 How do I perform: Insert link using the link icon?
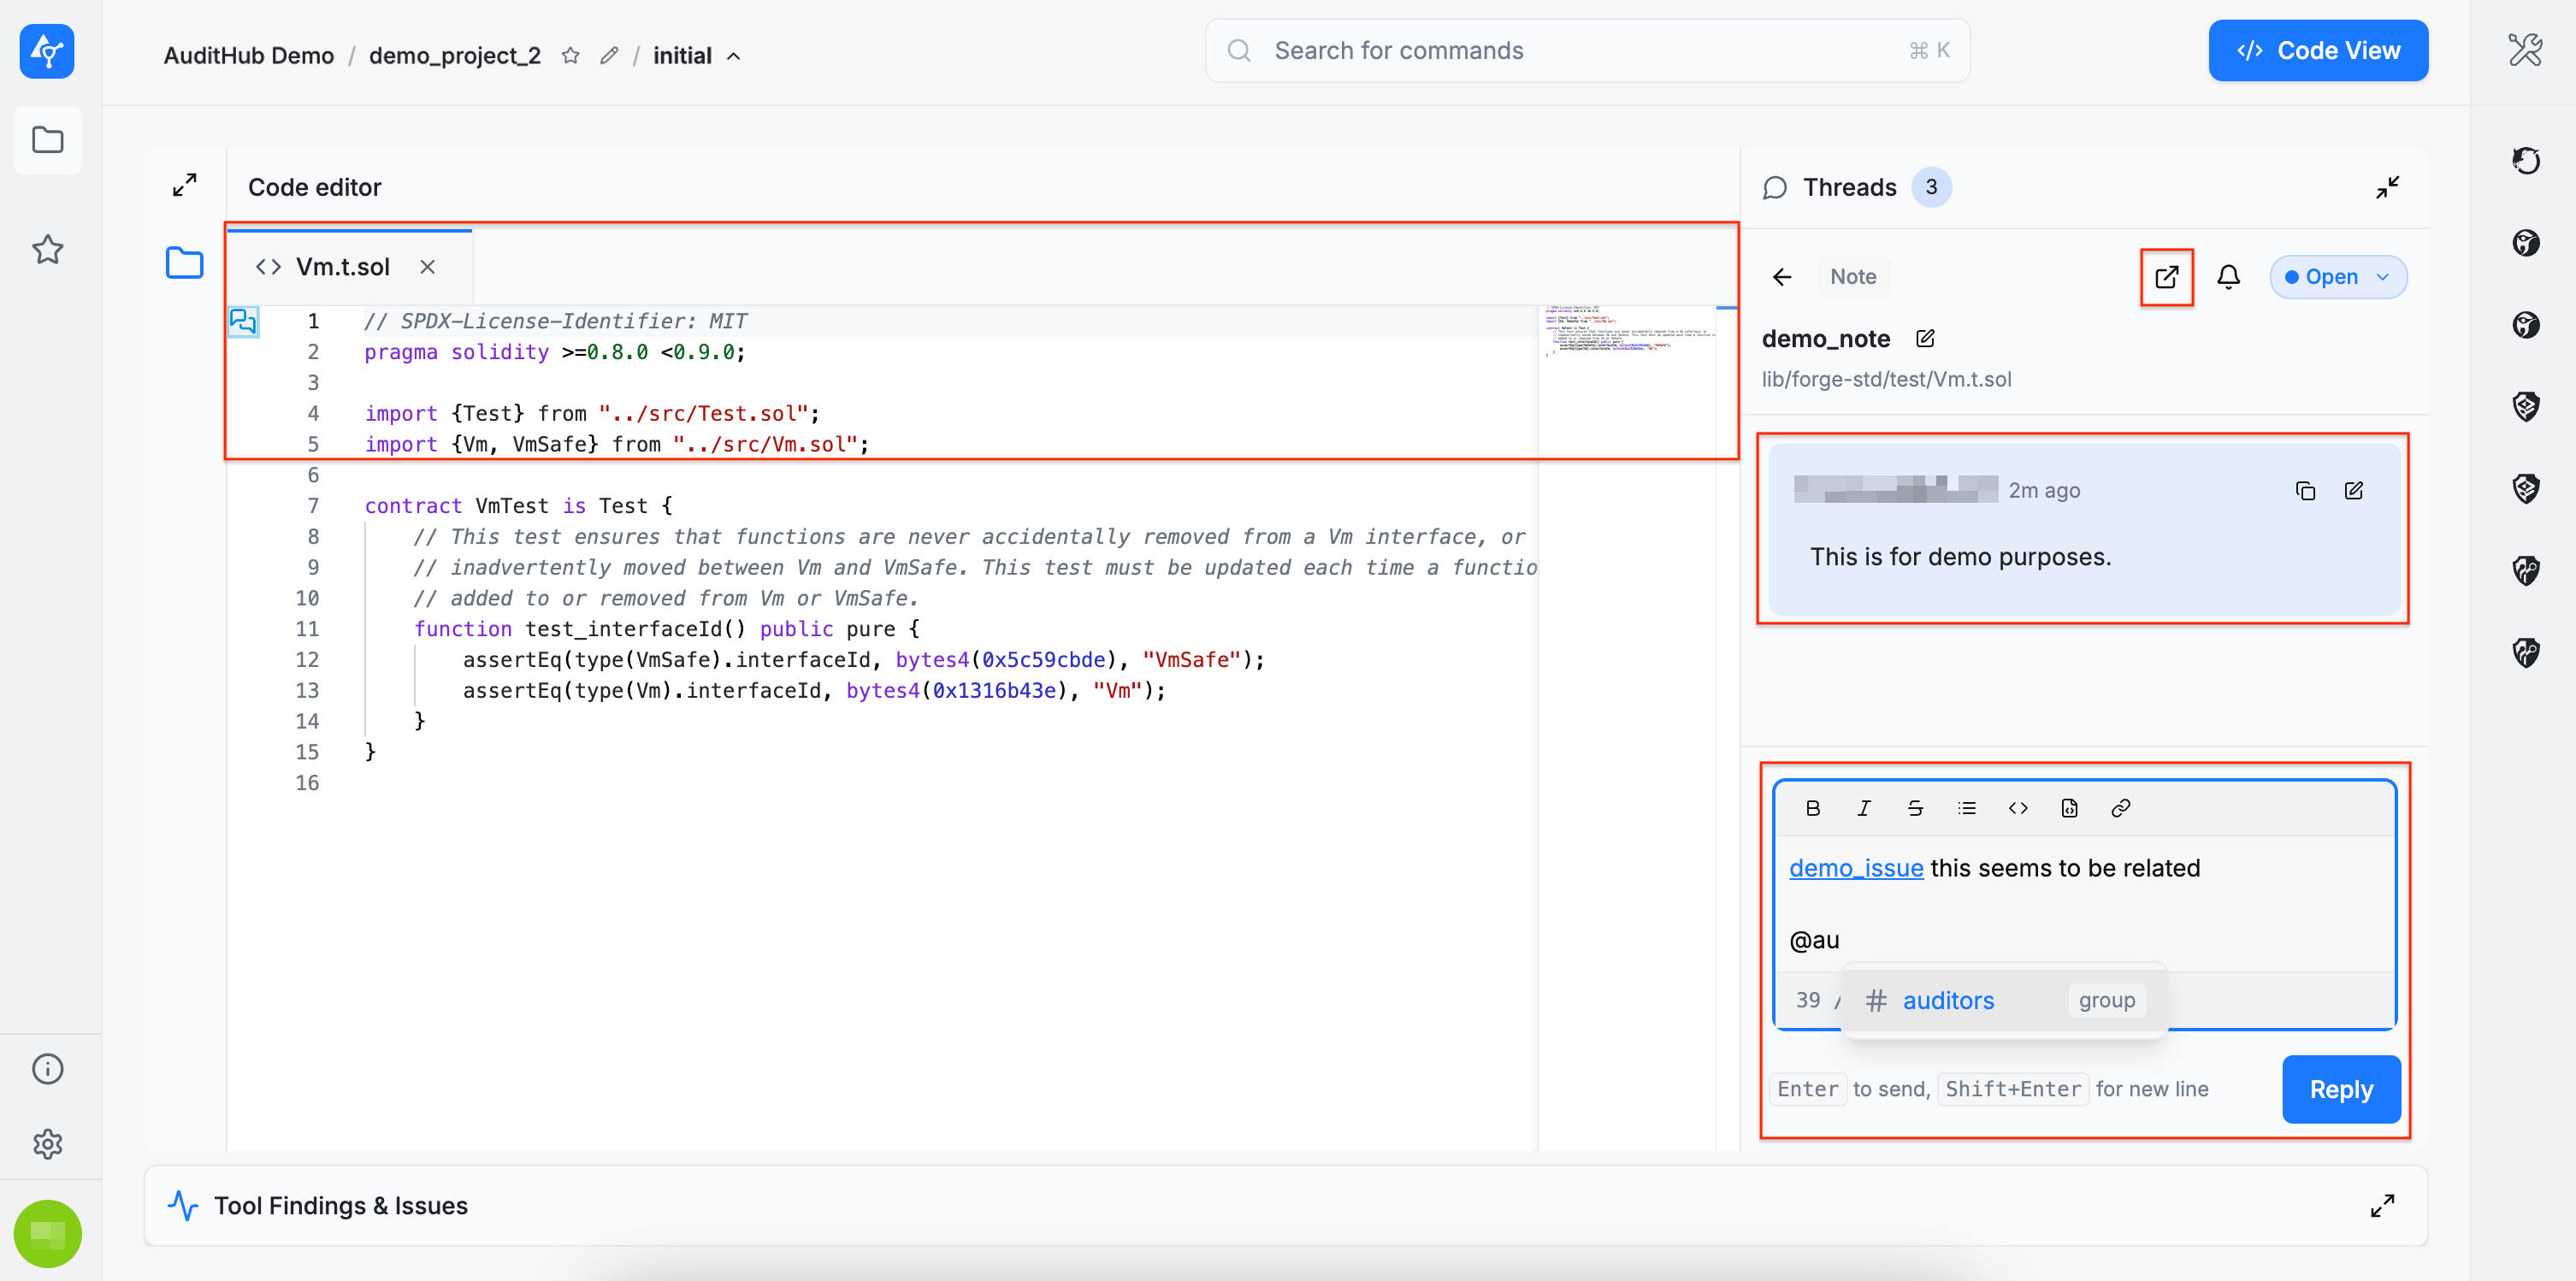coord(2120,808)
